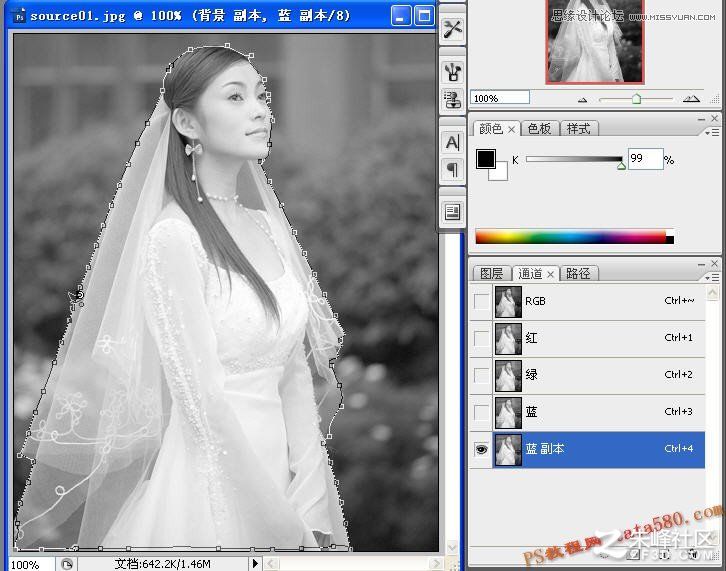The height and width of the screenshot is (571, 726).
Task: Switch to the 图层 tab
Action: [492, 273]
